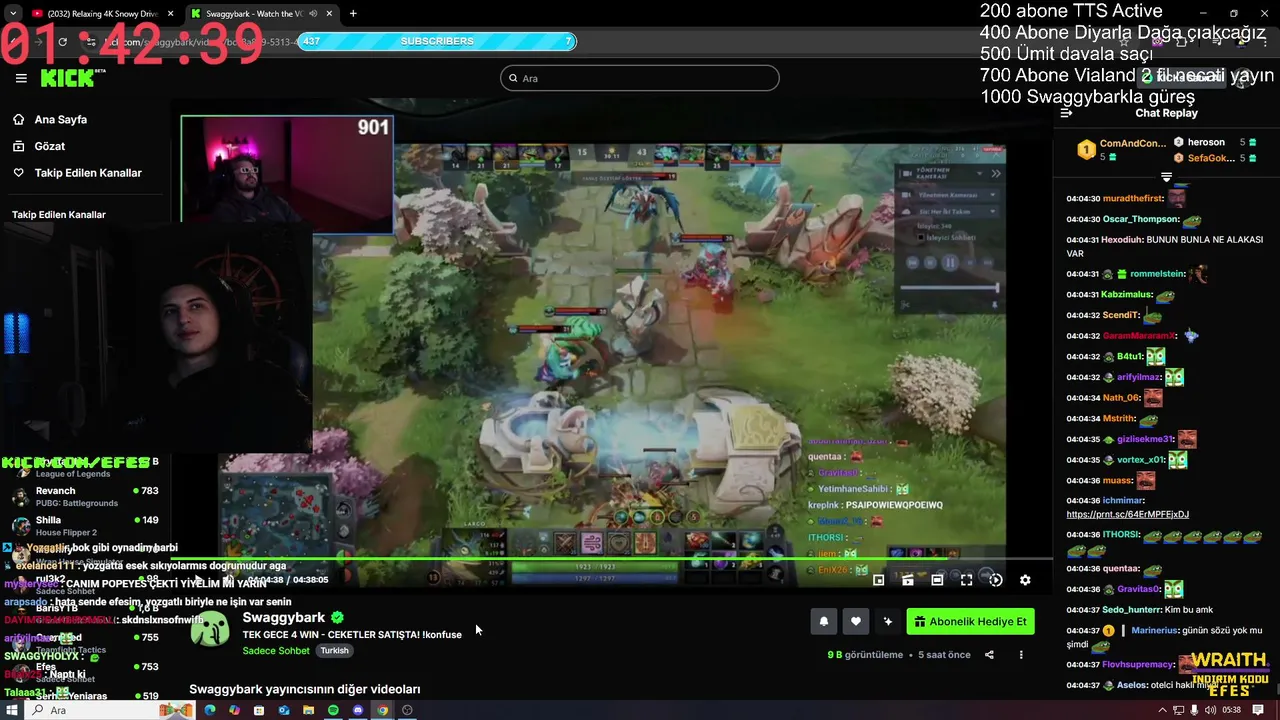1280x720 pixels.
Task: Open the Kick hamburger sidebar menu
Action: 21,78
